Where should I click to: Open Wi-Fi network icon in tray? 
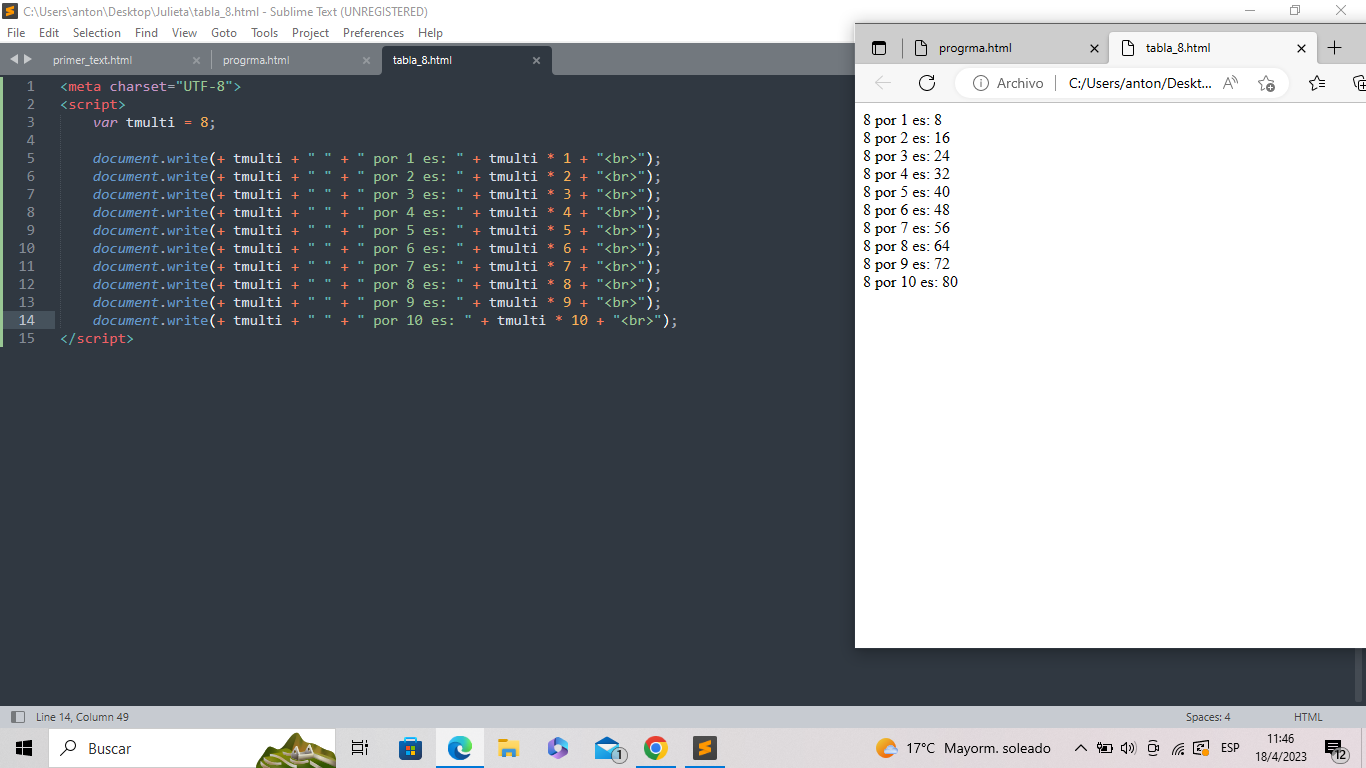point(1178,748)
